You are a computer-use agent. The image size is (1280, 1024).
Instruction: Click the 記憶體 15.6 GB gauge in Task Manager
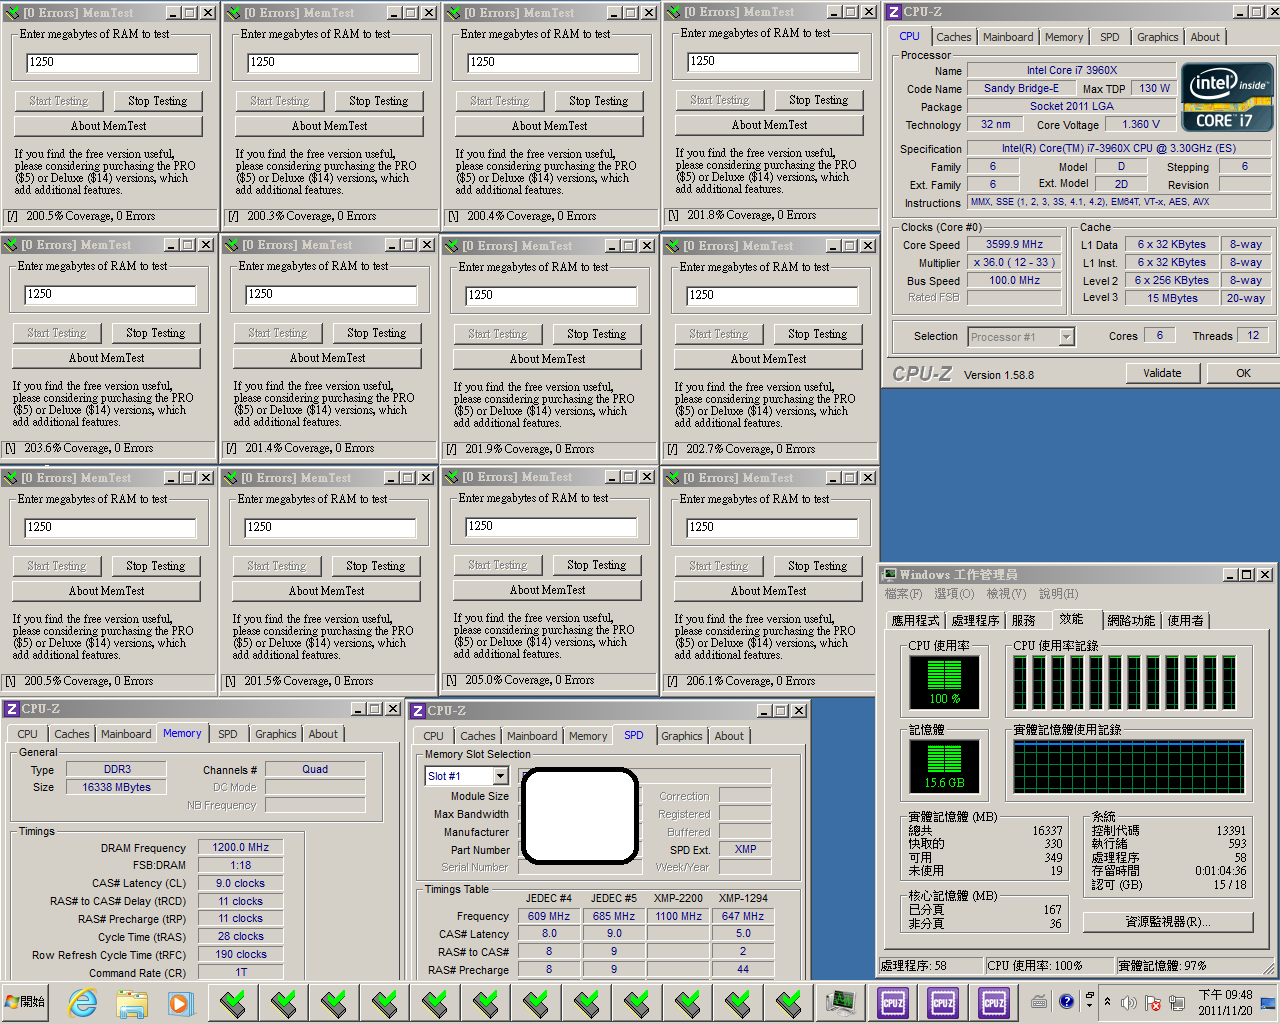click(944, 768)
